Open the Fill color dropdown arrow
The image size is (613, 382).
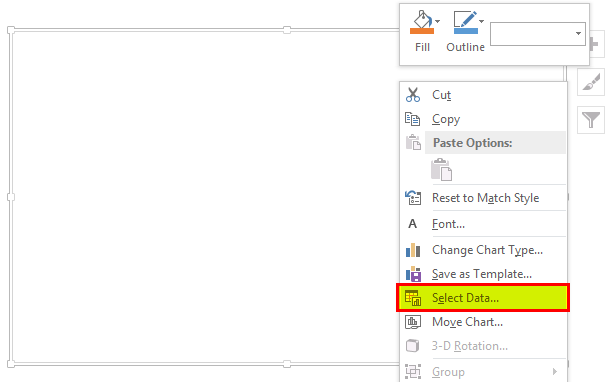pyautogui.click(x=437, y=22)
